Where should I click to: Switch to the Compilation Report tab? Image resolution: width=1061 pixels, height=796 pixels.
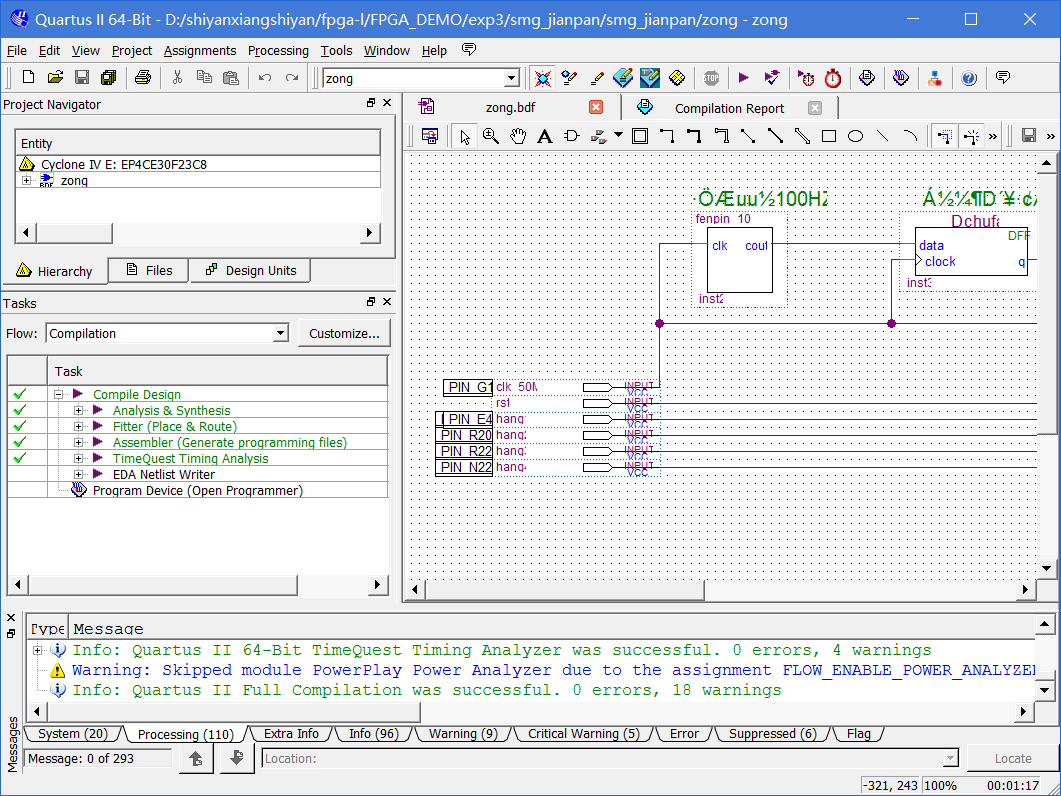click(x=729, y=108)
